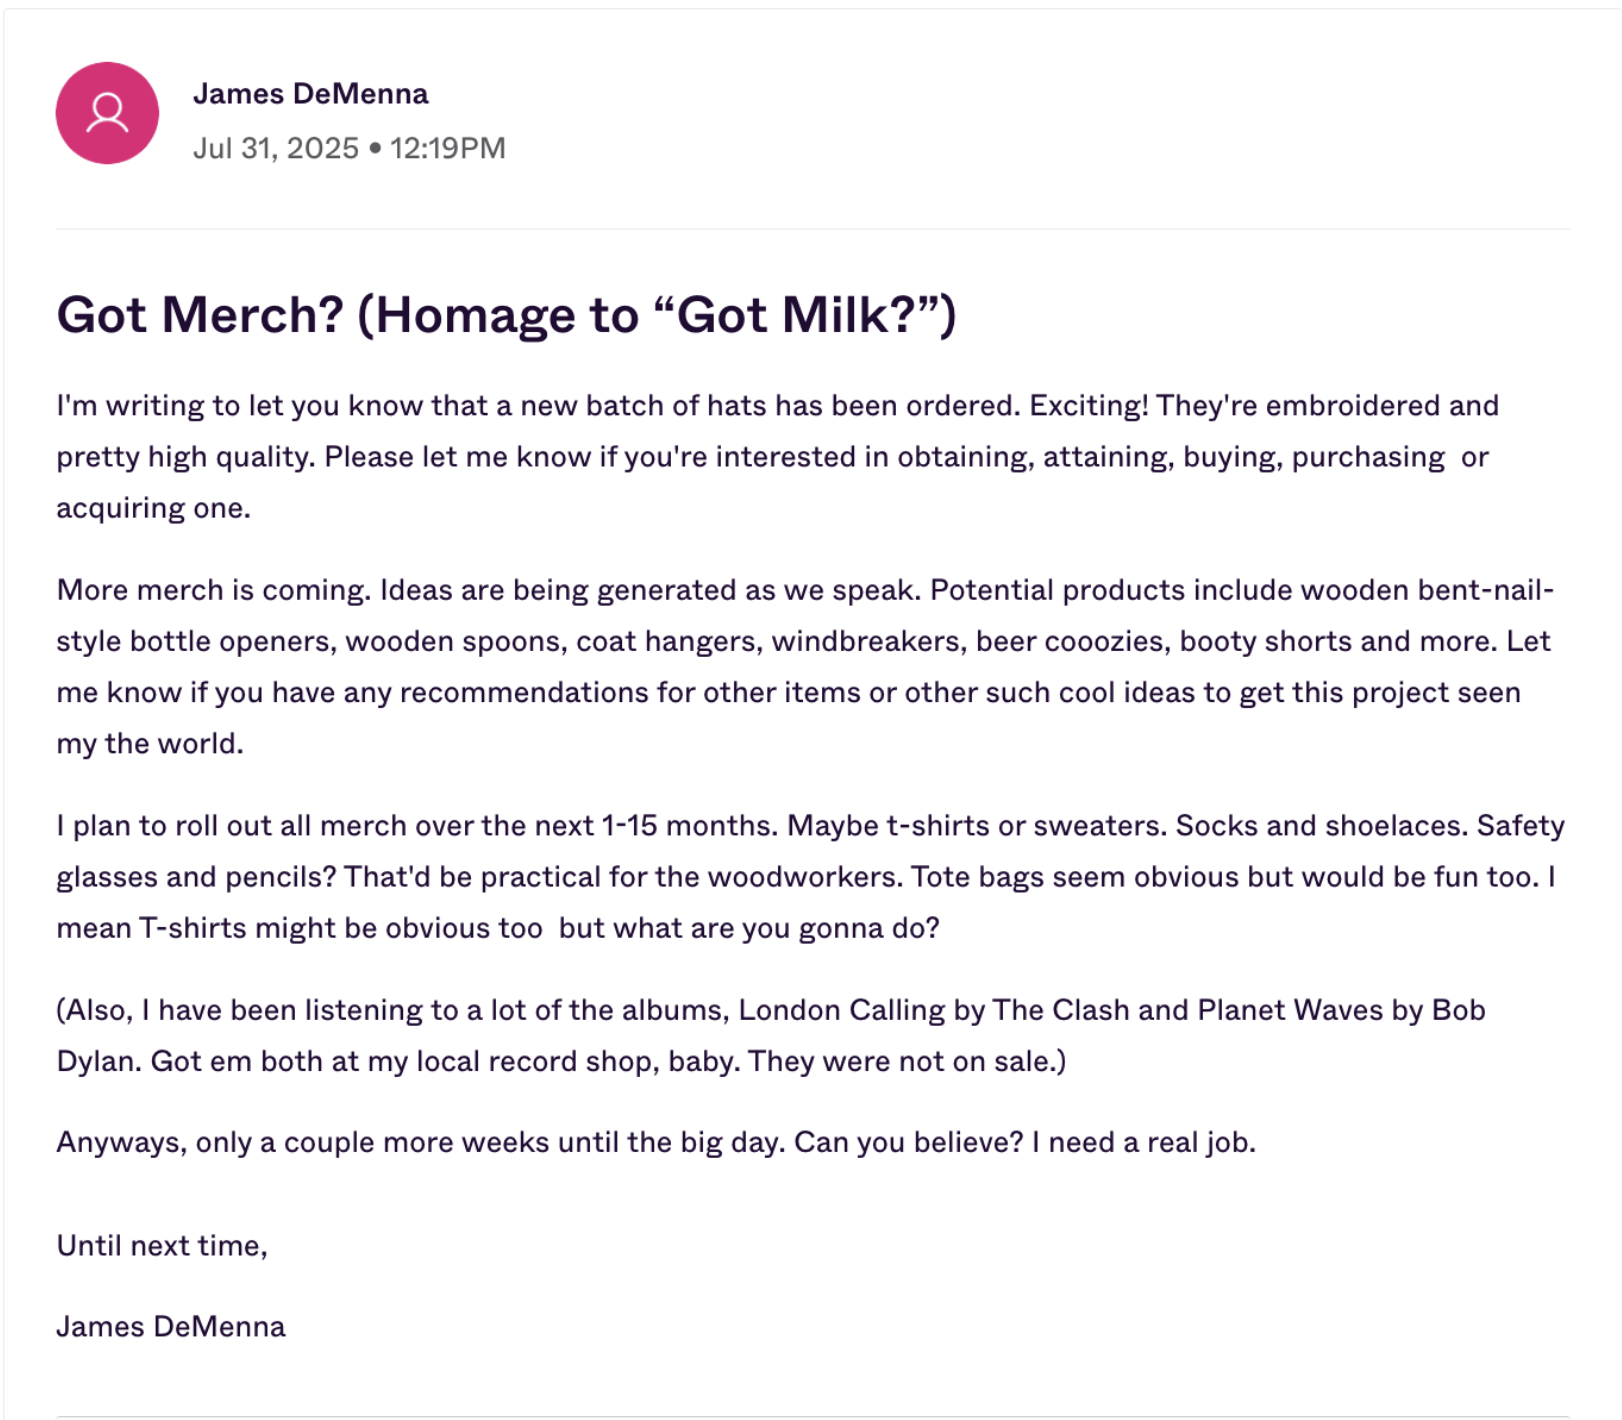Screen dimensions: 1622x1420
Task: Click the divider line below the post header
Action: (x=813, y=229)
